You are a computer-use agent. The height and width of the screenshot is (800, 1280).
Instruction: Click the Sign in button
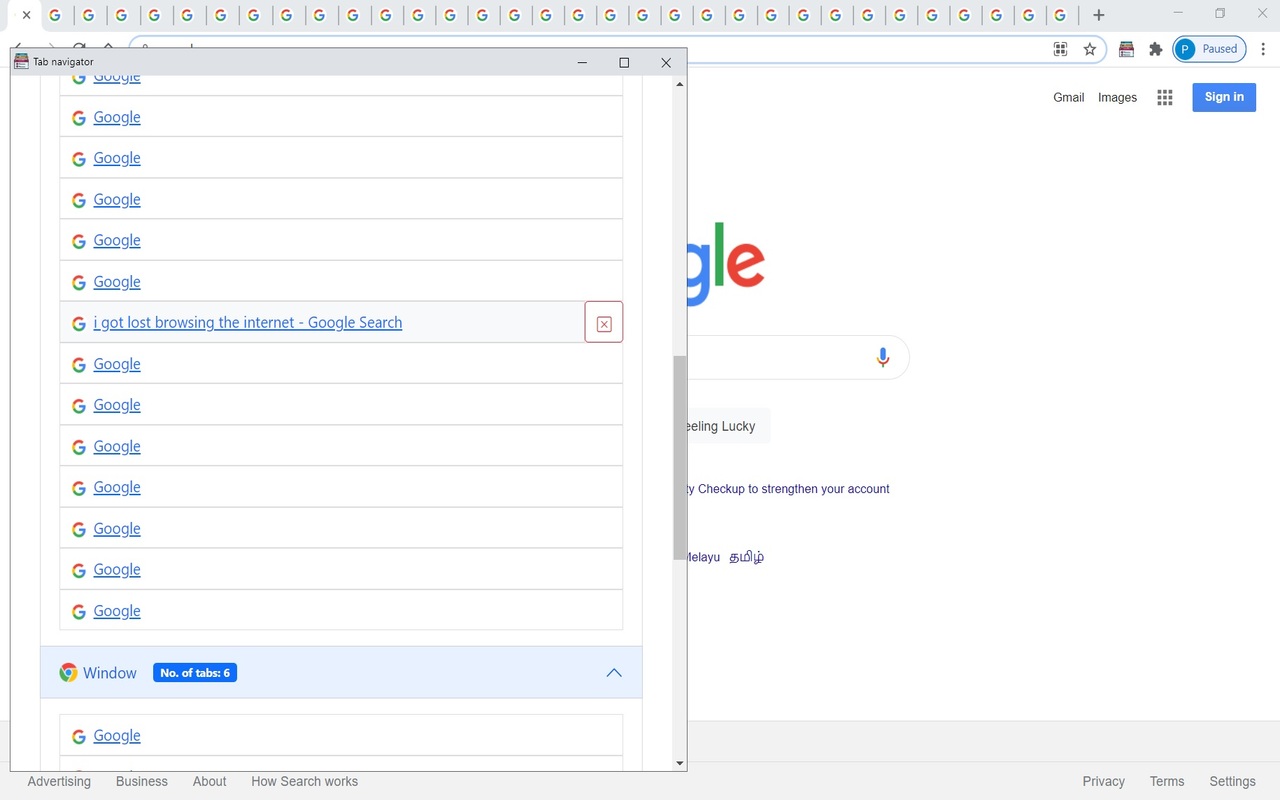pyautogui.click(x=1224, y=97)
